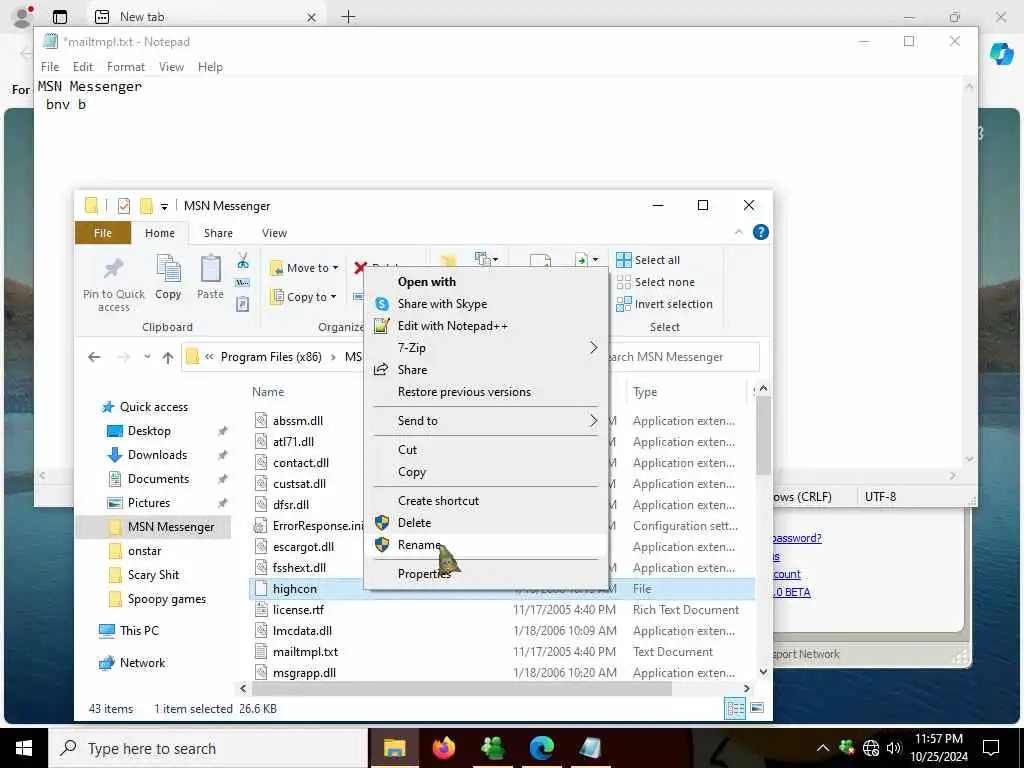The width and height of the screenshot is (1024, 768).
Task: Open the notification center icon
Action: coord(991,748)
